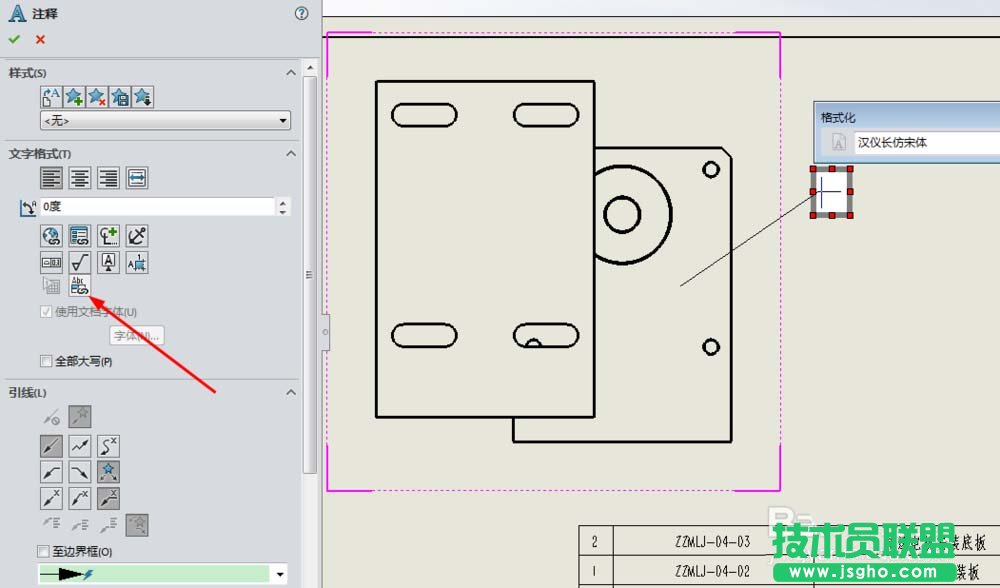The width and height of the screenshot is (1000, 588).
Task: Click the property panel vertical scrollbar thumb
Action: tap(310, 275)
